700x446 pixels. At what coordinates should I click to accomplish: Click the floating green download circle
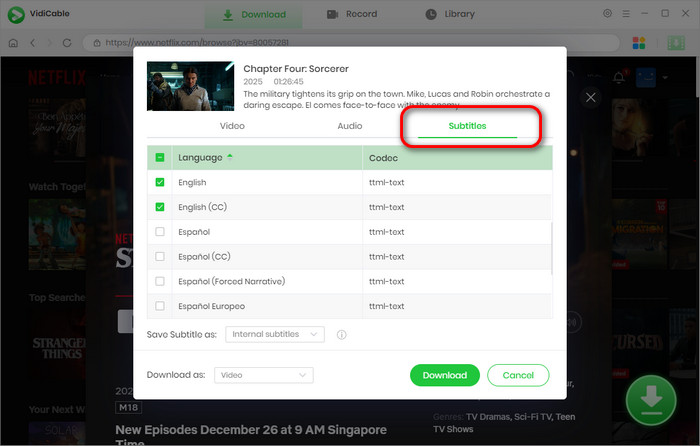coord(651,400)
